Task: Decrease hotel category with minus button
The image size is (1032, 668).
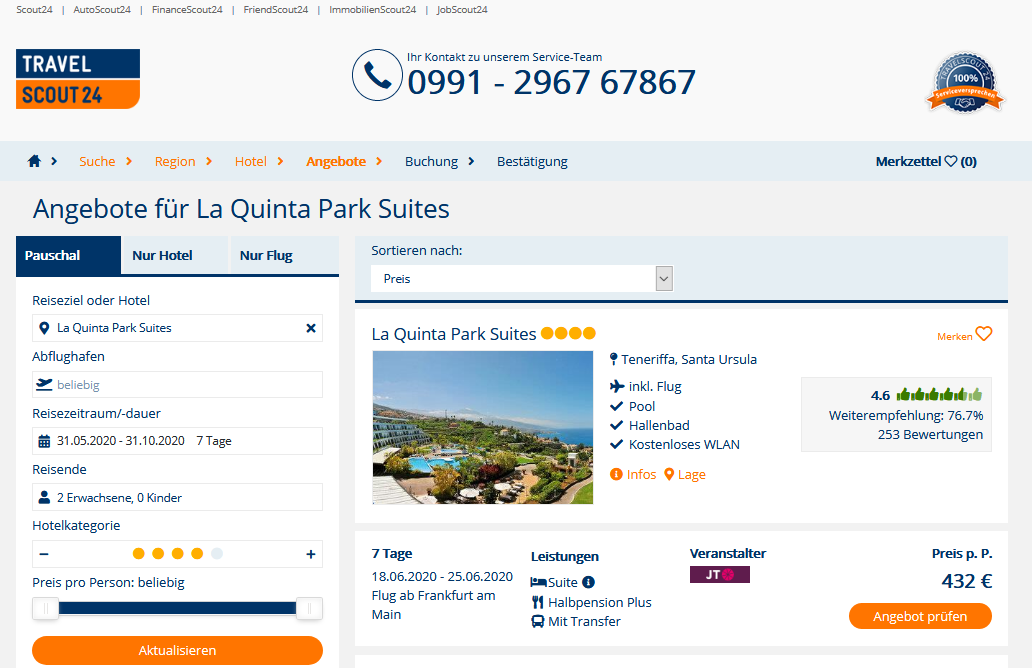Action: point(44,554)
